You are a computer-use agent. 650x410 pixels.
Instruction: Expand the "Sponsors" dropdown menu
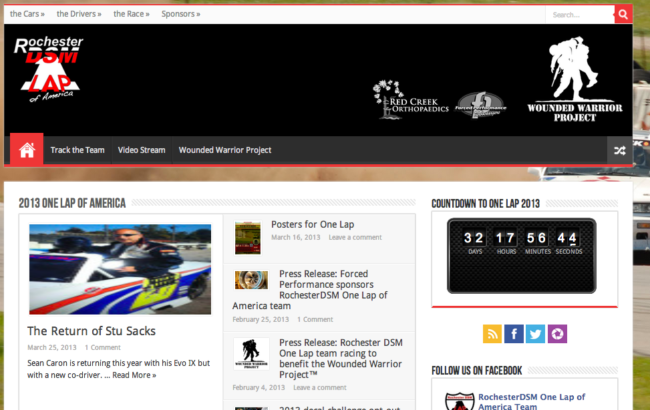[180, 15]
